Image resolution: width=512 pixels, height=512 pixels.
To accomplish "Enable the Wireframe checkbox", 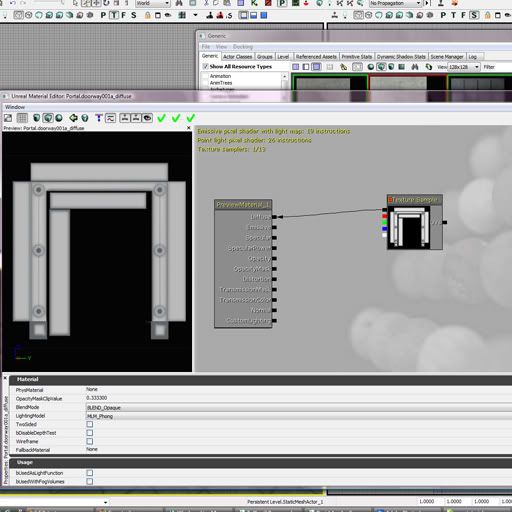I will tap(90, 441).
